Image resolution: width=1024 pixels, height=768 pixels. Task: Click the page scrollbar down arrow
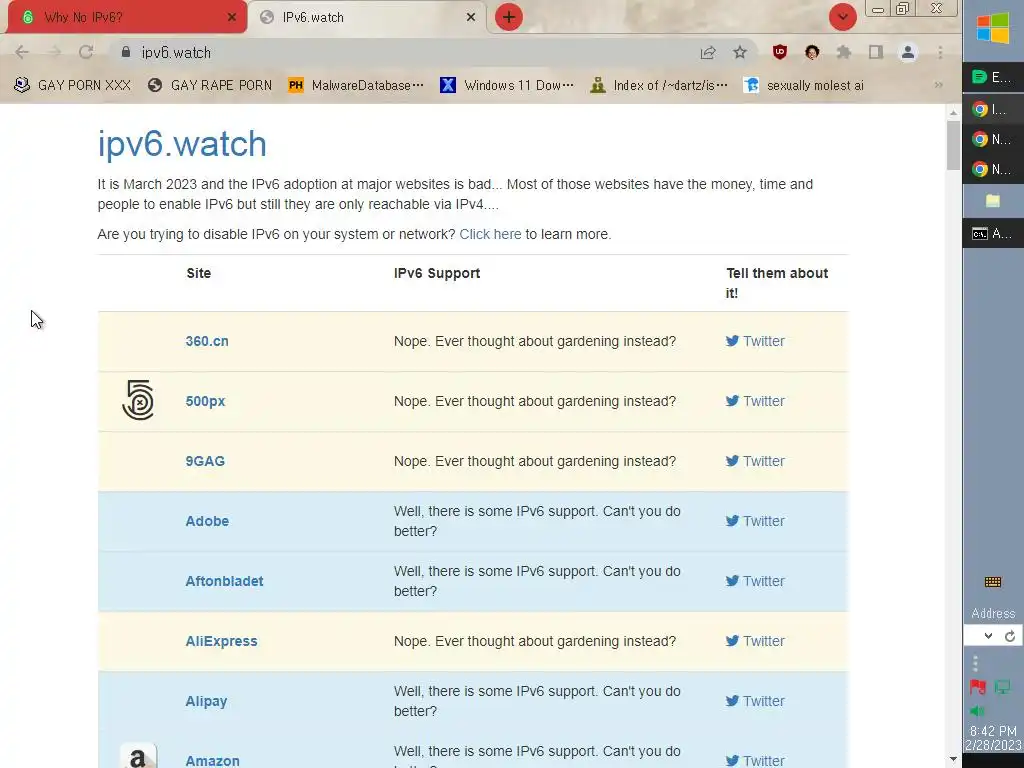[x=953, y=760]
